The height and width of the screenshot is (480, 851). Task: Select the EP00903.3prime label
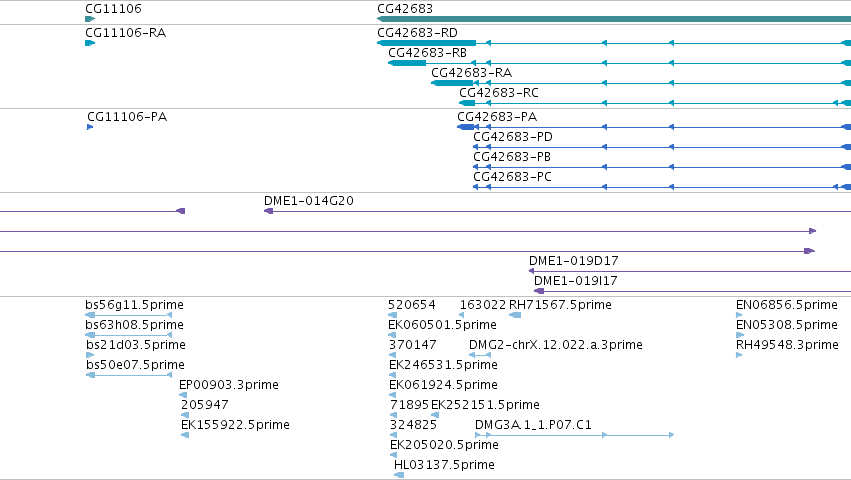229,385
